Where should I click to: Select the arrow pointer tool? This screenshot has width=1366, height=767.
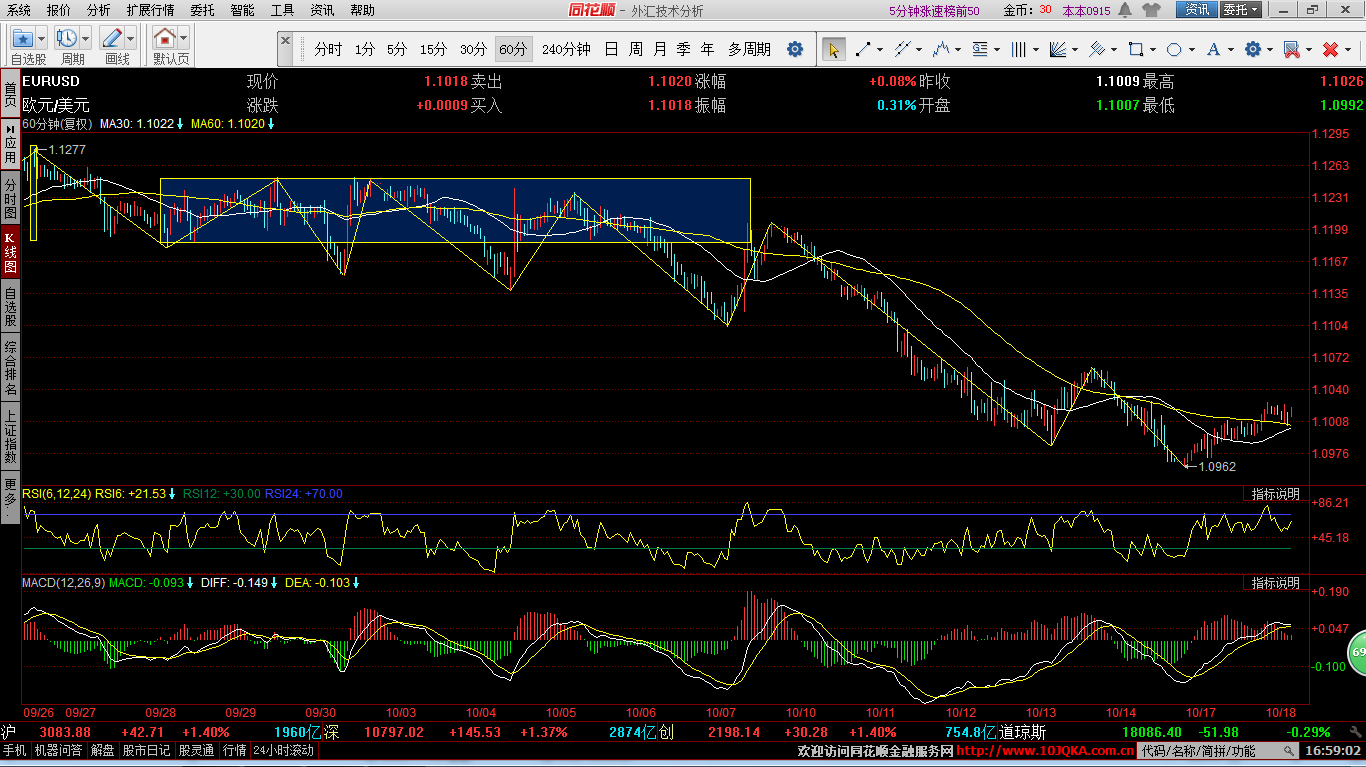(833, 49)
